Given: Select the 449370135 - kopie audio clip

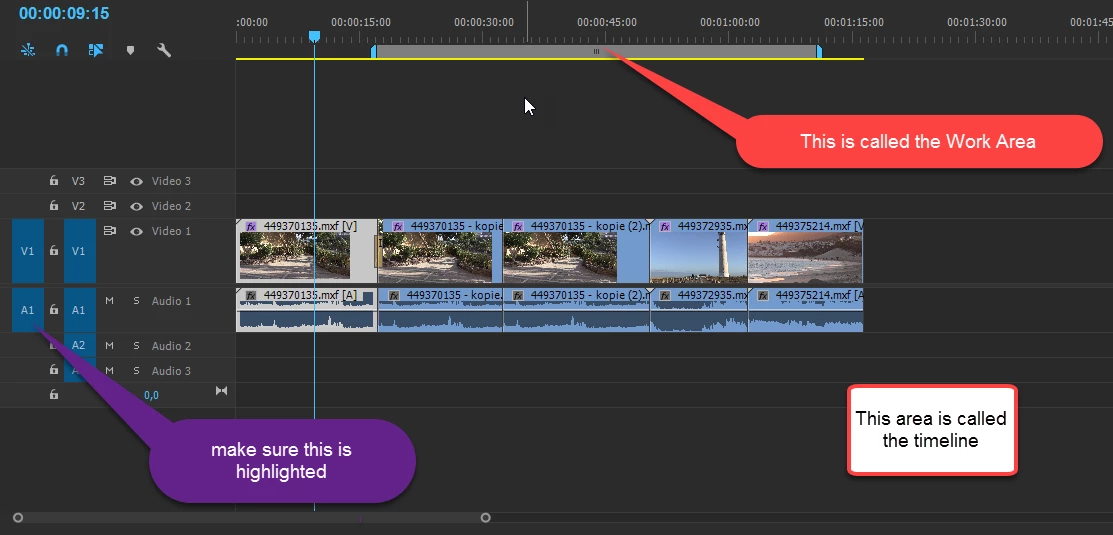Looking at the screenshot, I should pyautogui.click(x=440, y=309).
